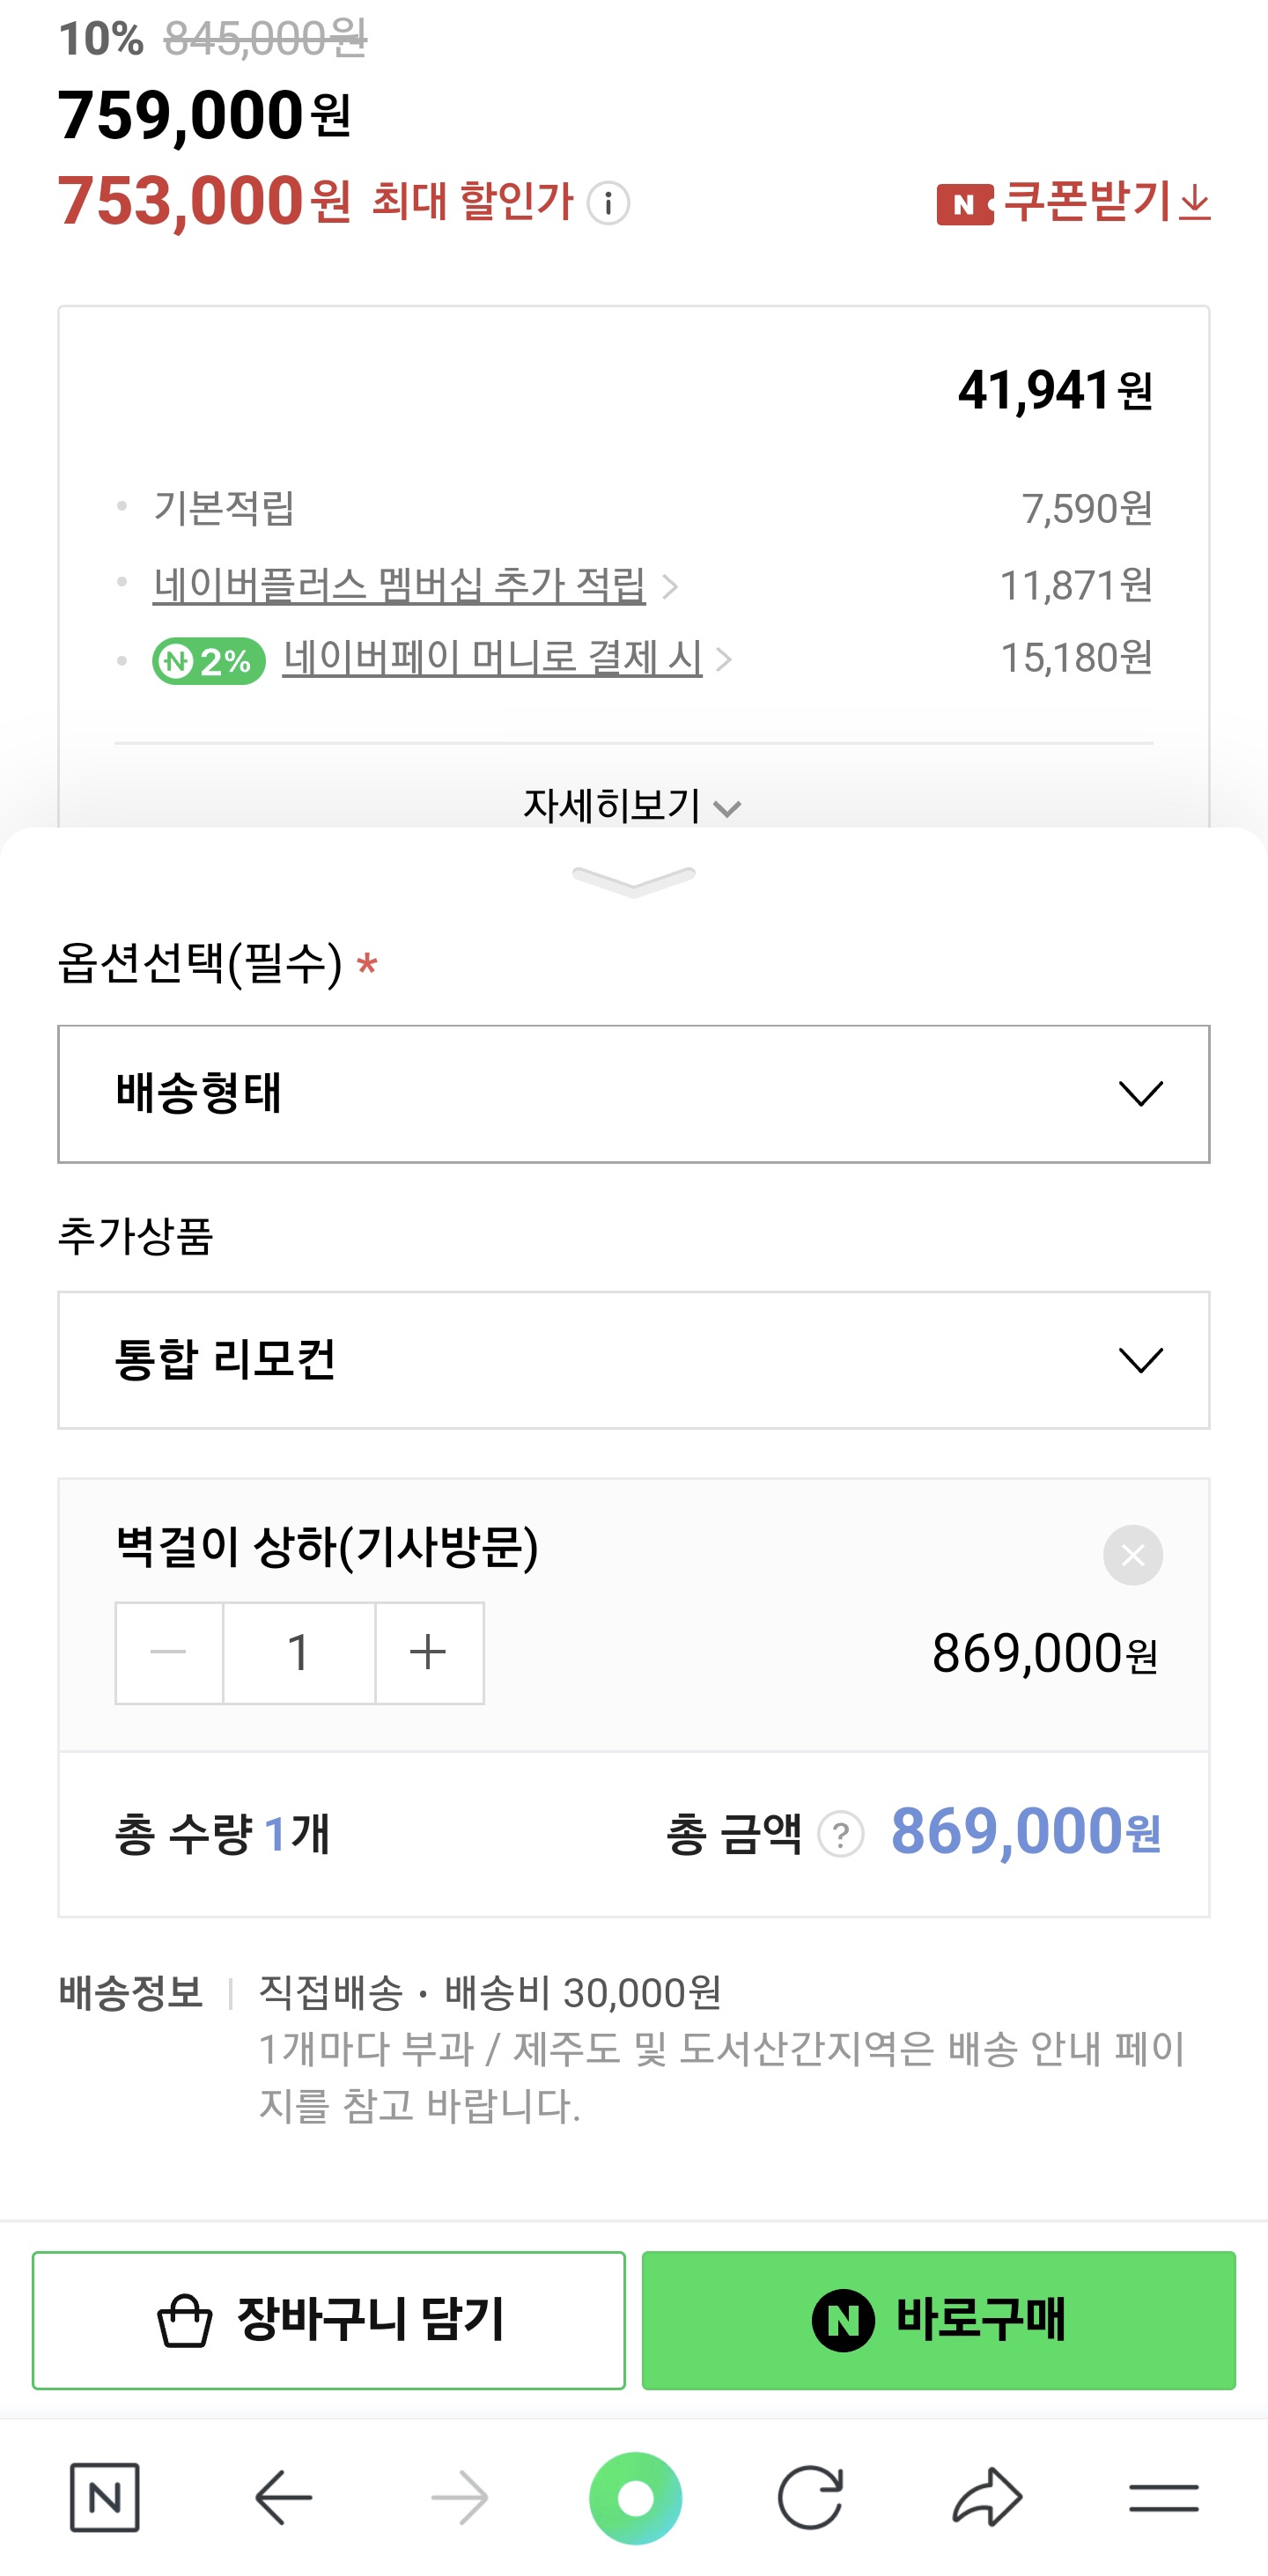Open the 배송형태 option dropdown
Viewport: 1268px width, 2576px height.
point(633,1093)
